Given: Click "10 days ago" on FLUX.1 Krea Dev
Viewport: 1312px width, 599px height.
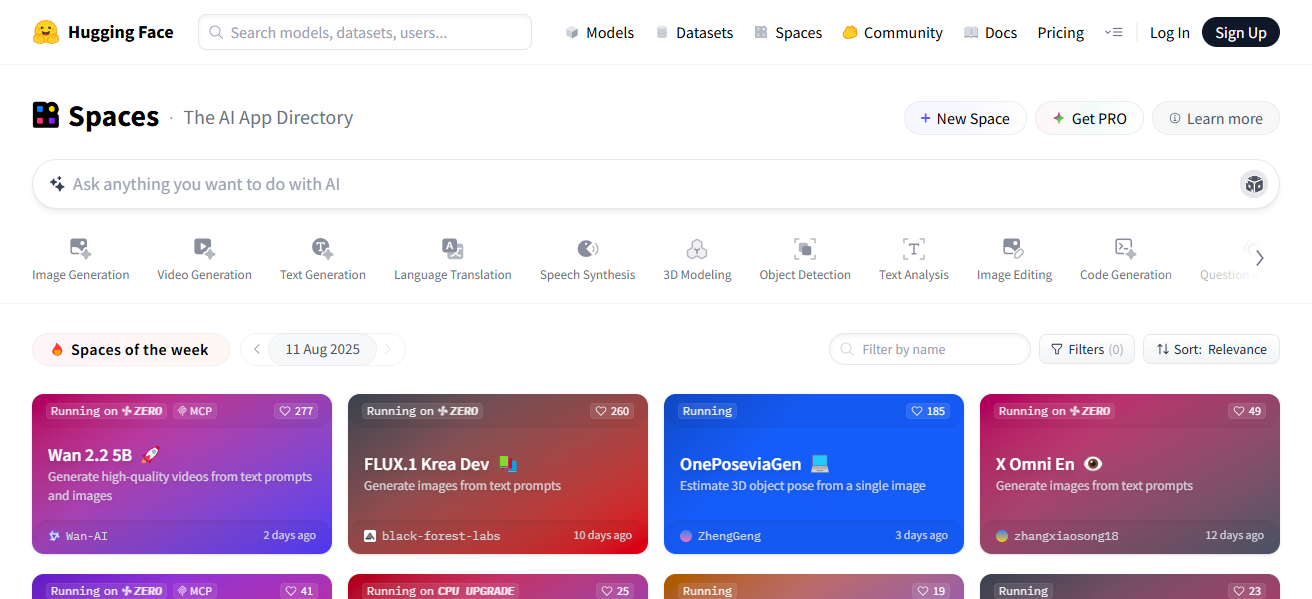Looking at the screenshot, I should point(602,536).
